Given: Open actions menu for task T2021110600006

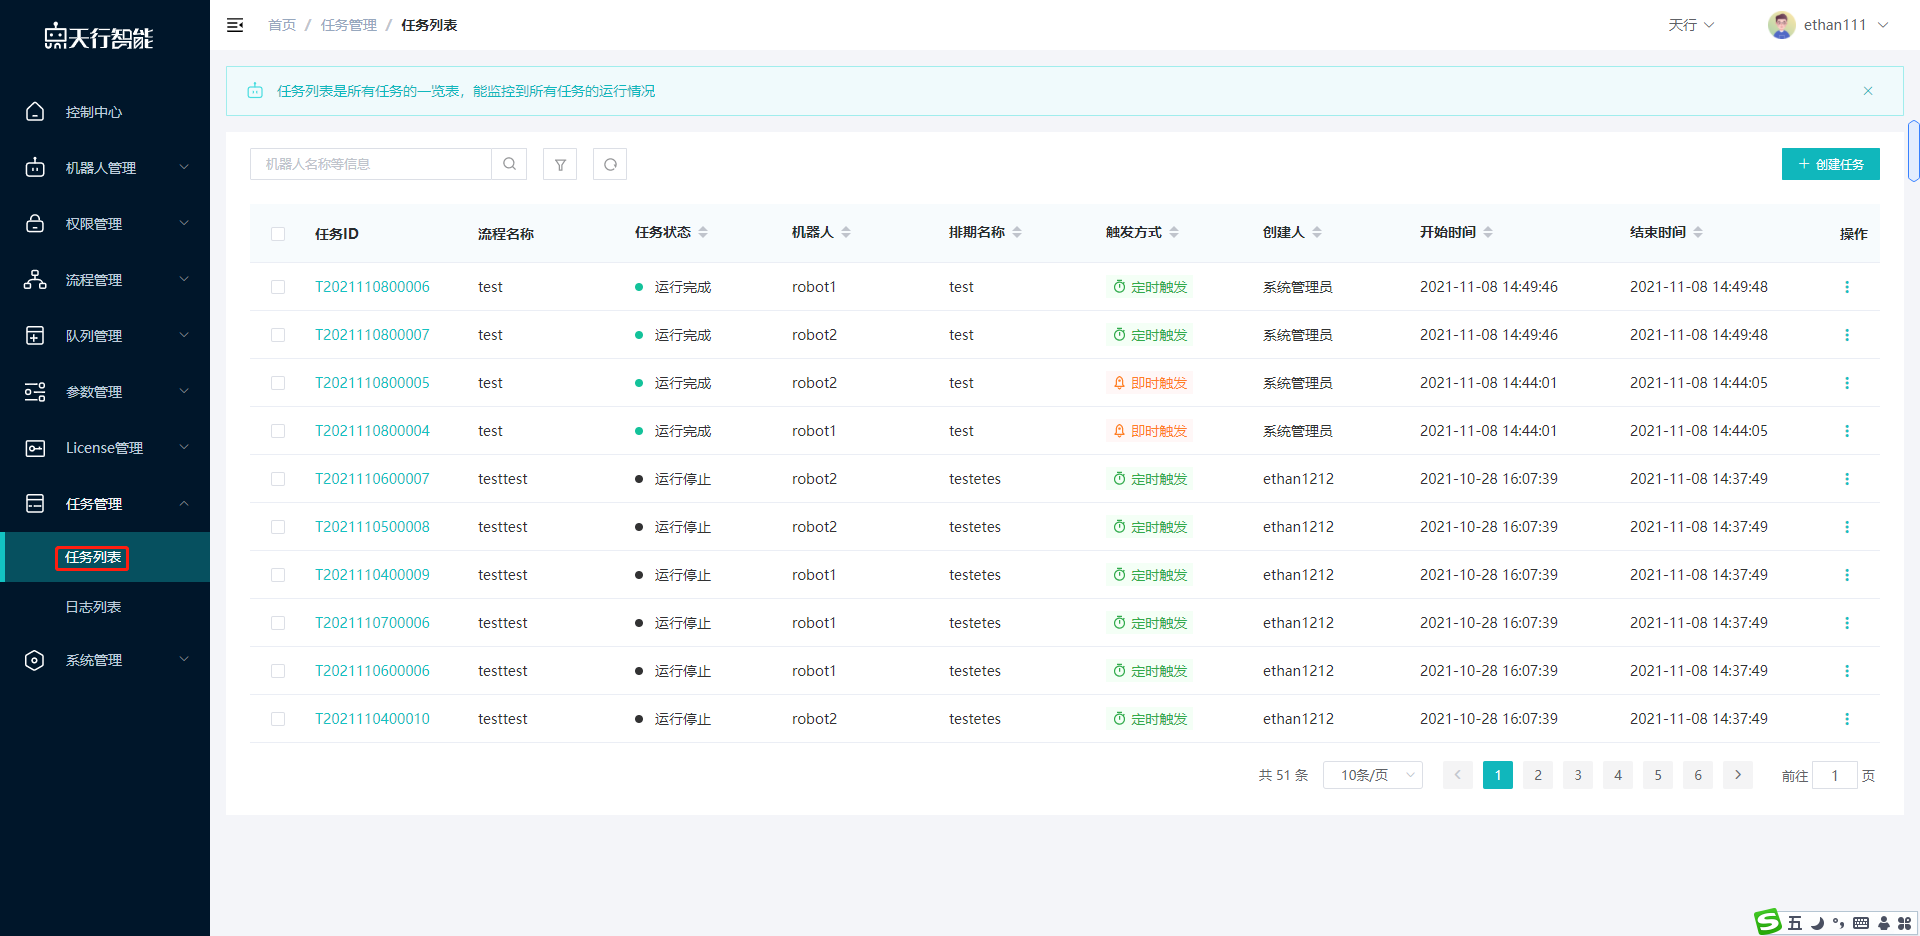Looking at the screenshot, I should coord(1847,671).
